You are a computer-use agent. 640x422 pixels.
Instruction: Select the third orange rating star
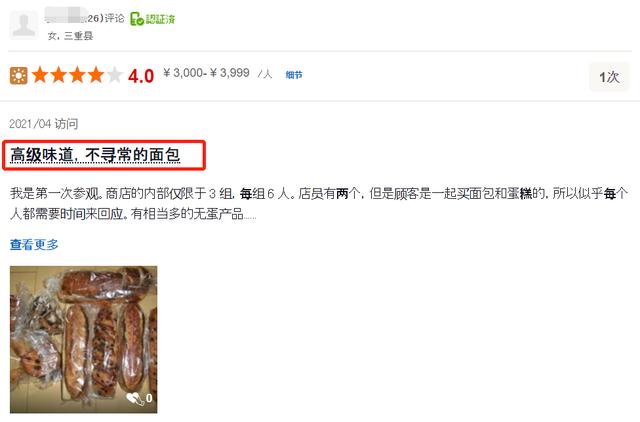(78, 75)
